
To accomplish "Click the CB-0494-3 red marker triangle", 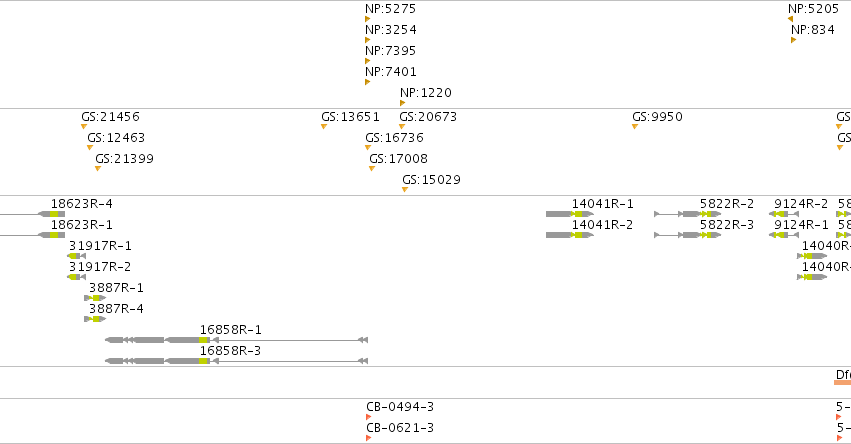I will pyautogui.click(x=369, y=417).
